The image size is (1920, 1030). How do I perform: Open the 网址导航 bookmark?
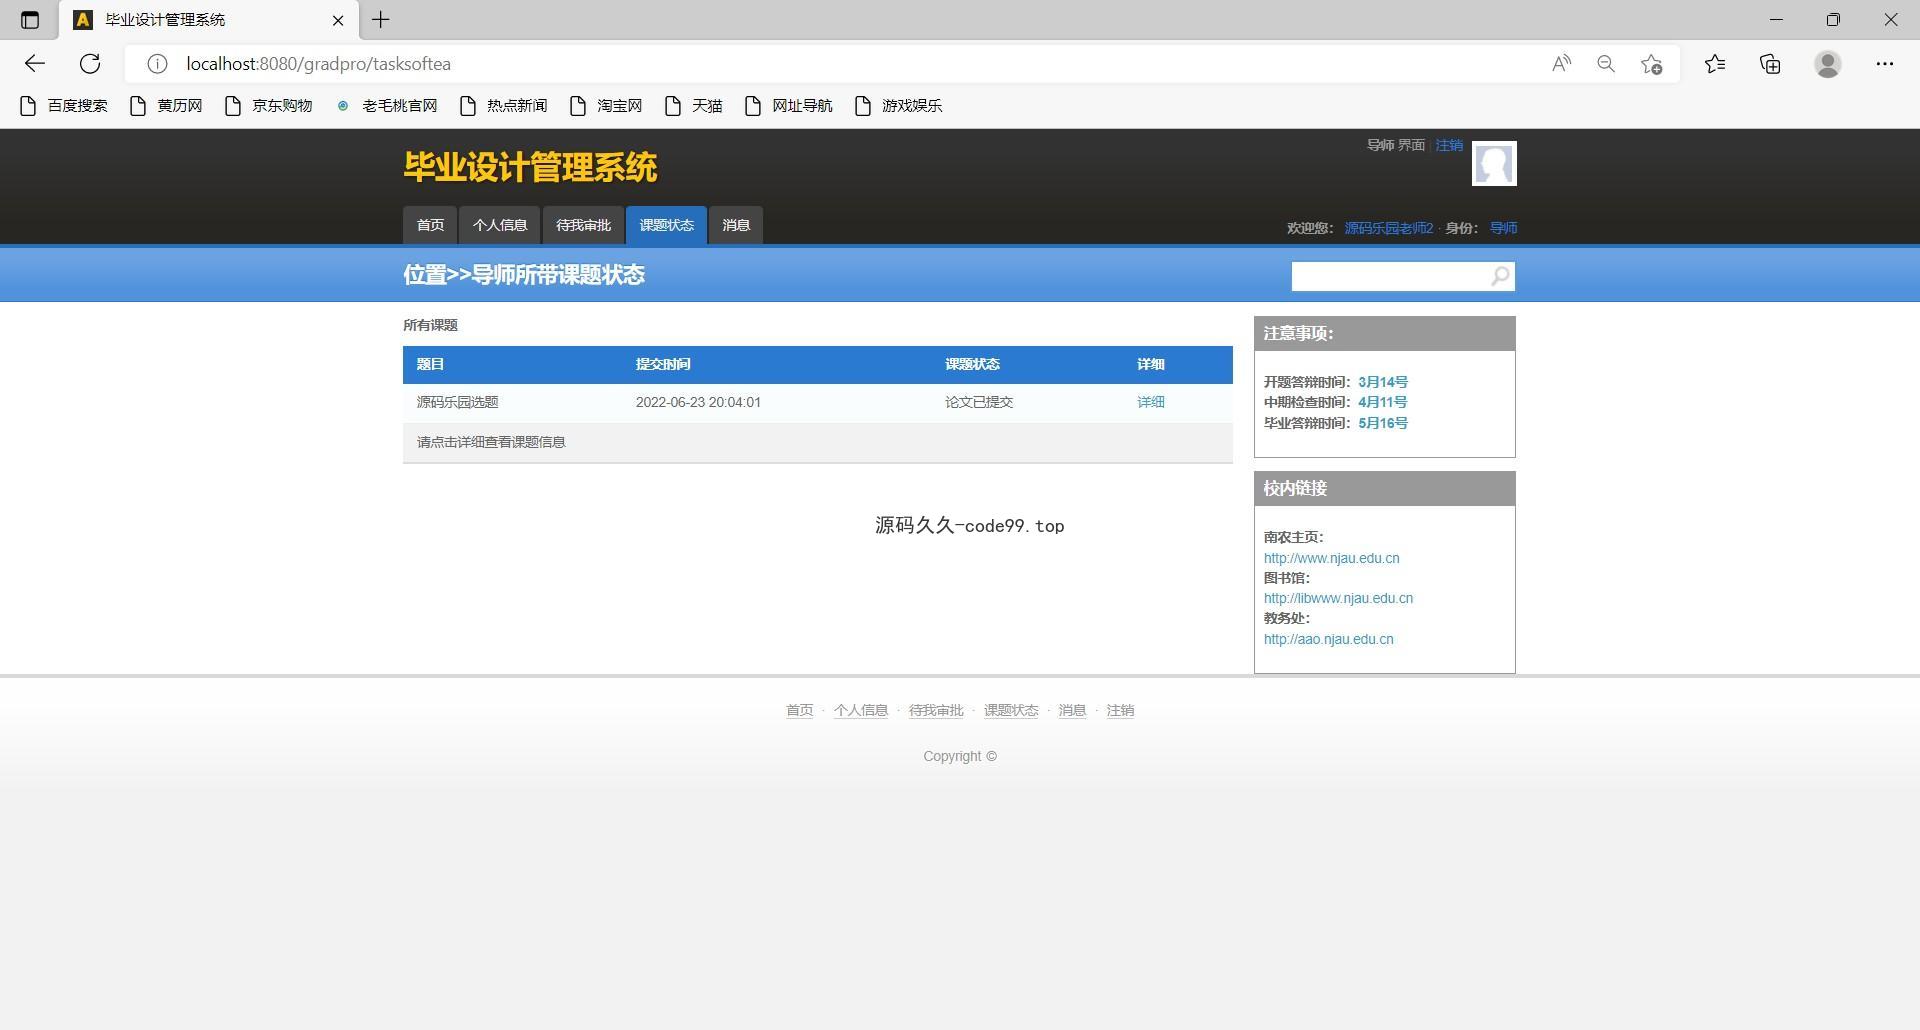[789, 106]
